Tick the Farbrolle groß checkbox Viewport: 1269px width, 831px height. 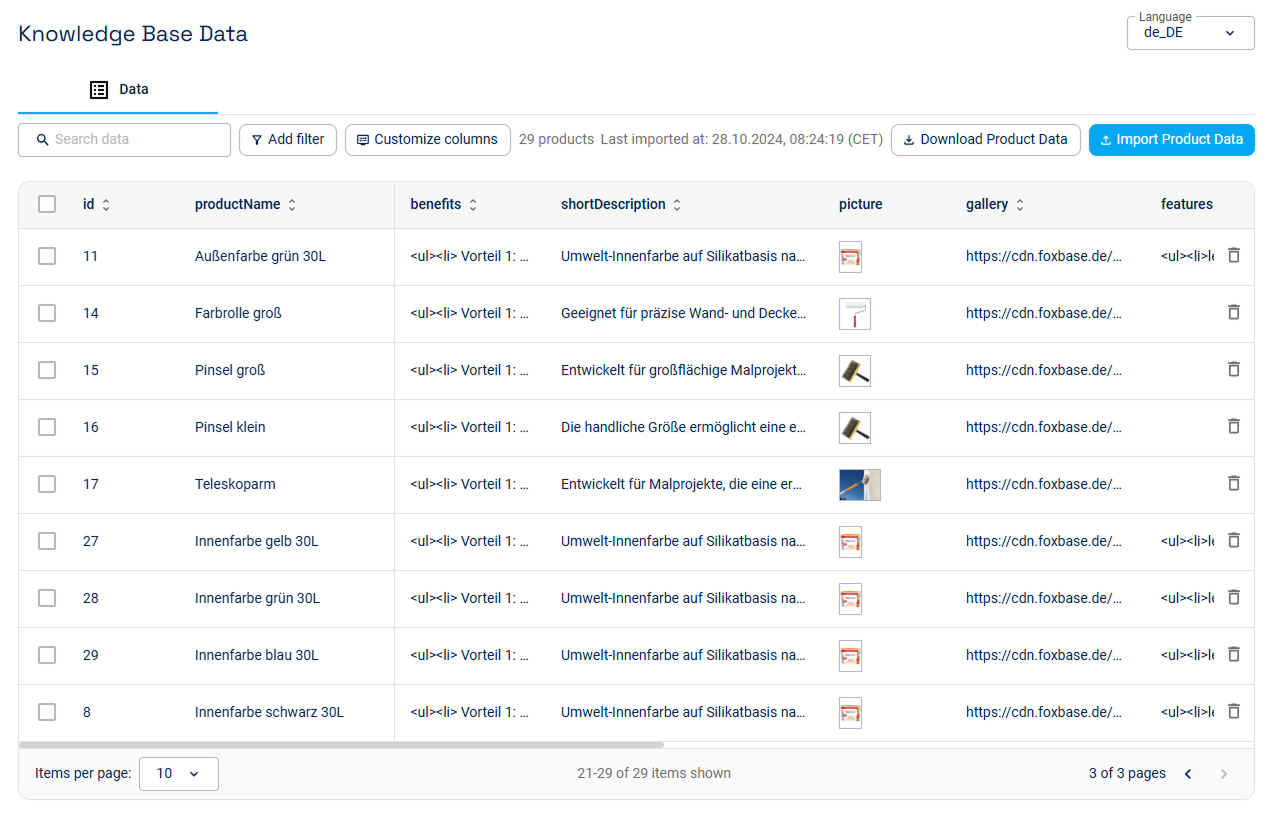47,313
